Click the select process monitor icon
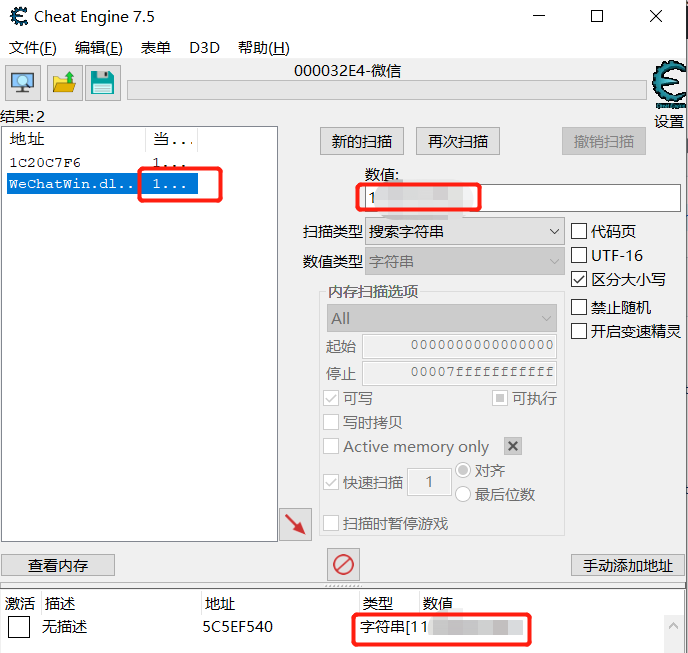The image size is (688, 653). (23, 83)
